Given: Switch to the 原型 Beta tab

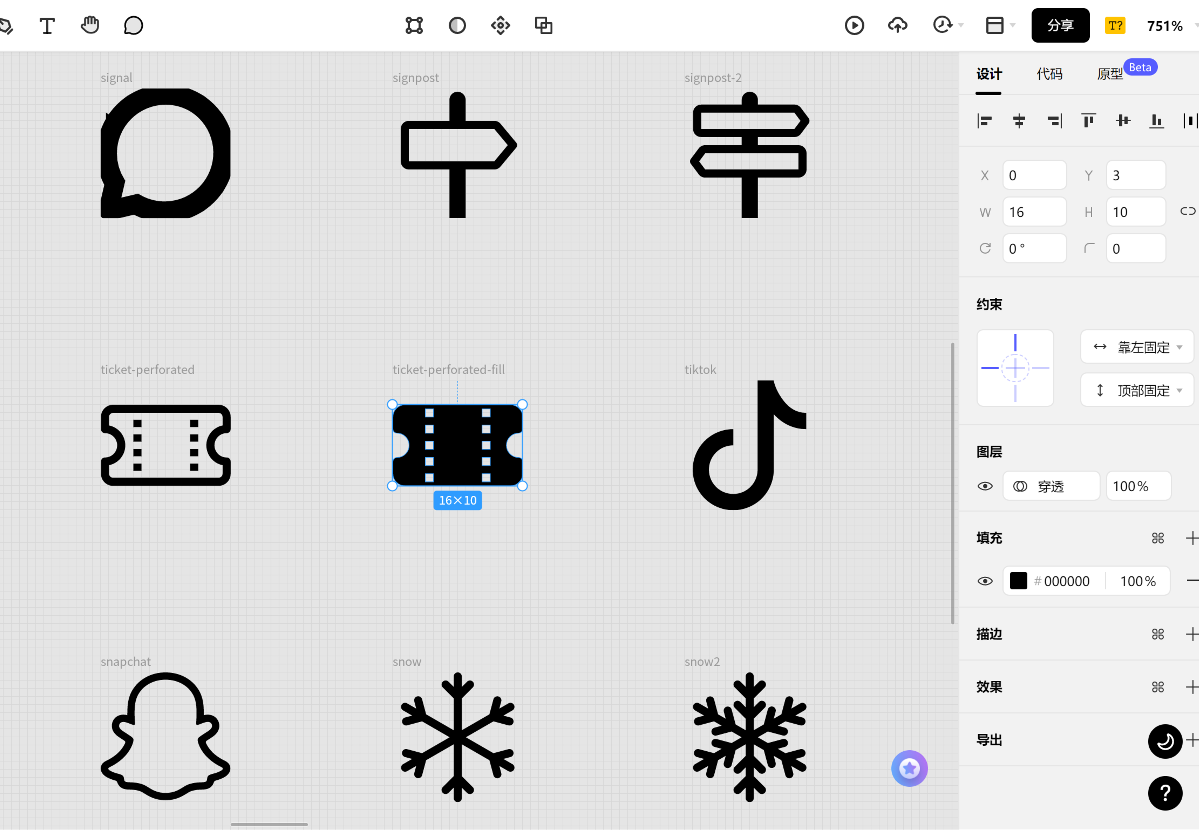Looking at the screenshot, I should (1126, 71).
